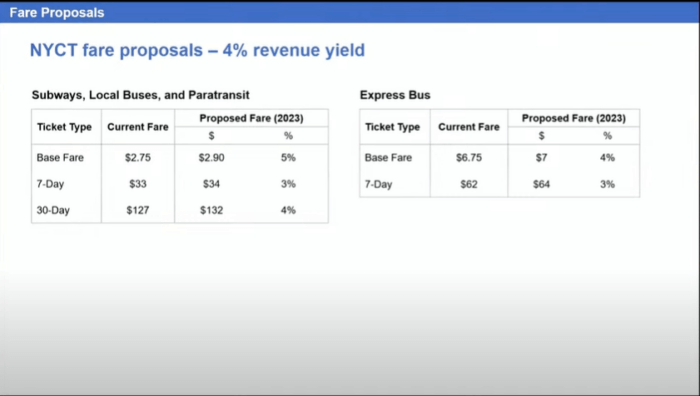Click the 30-Day row label
Viewport: 700px width, 396px height.
click(53, 210)
